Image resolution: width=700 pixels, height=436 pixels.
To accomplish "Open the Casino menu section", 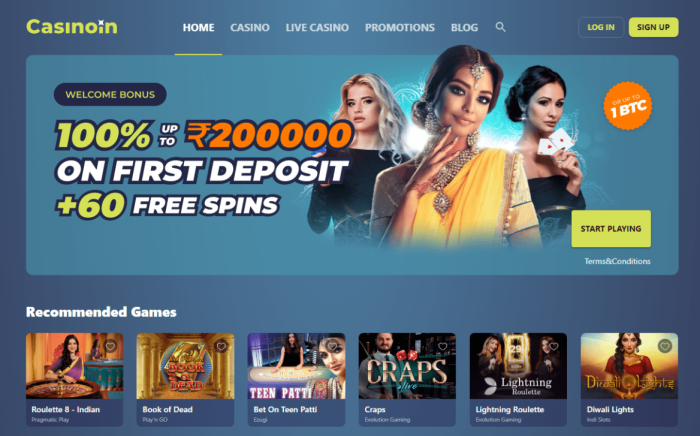I will 250,28.
